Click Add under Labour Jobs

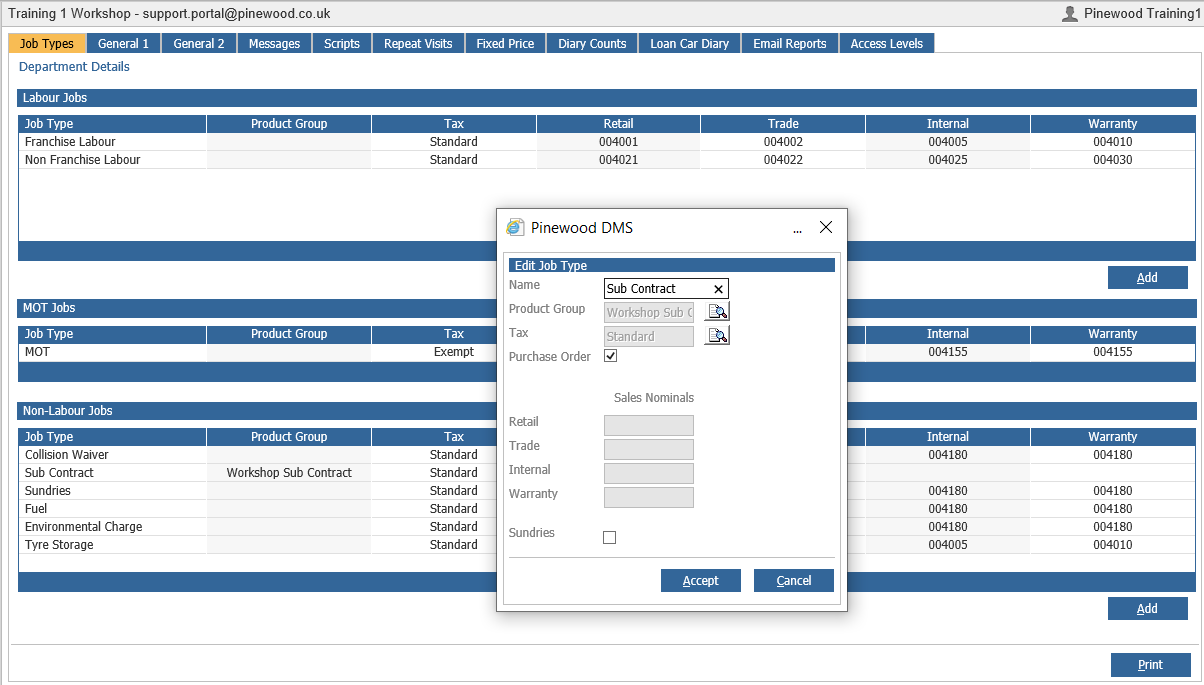tap(1148, 278)
